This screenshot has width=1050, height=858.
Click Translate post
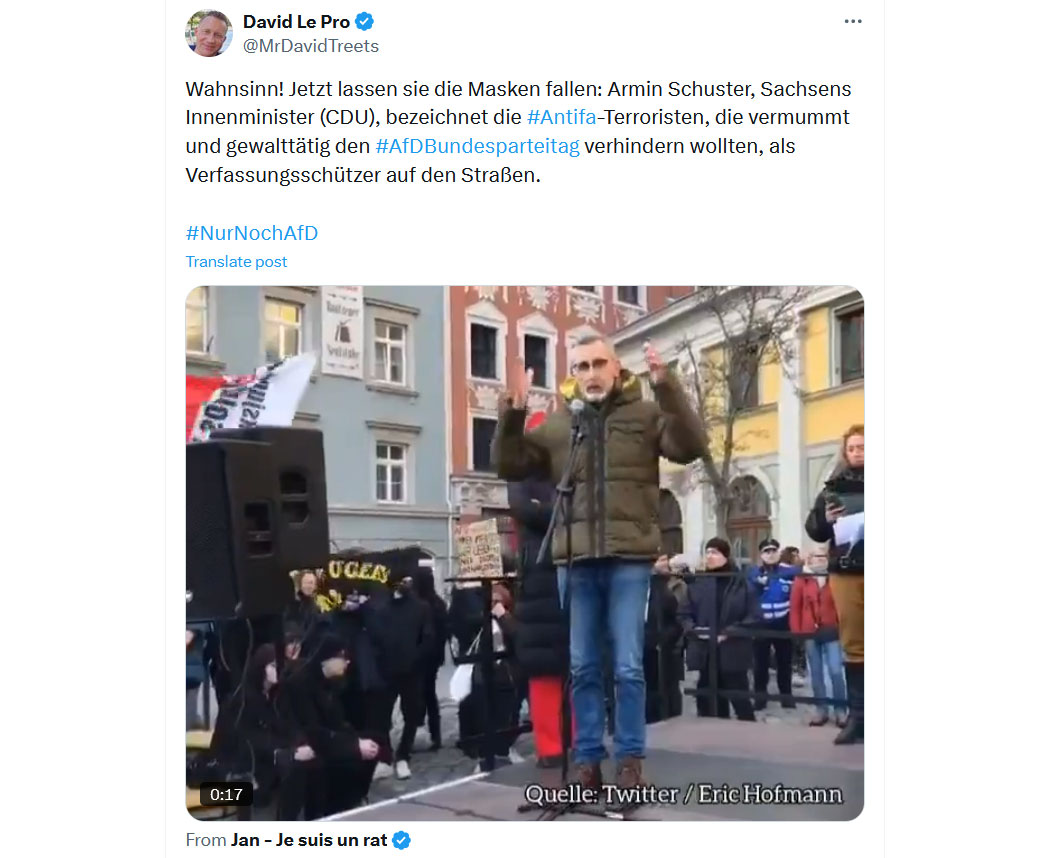click(236, 262)
